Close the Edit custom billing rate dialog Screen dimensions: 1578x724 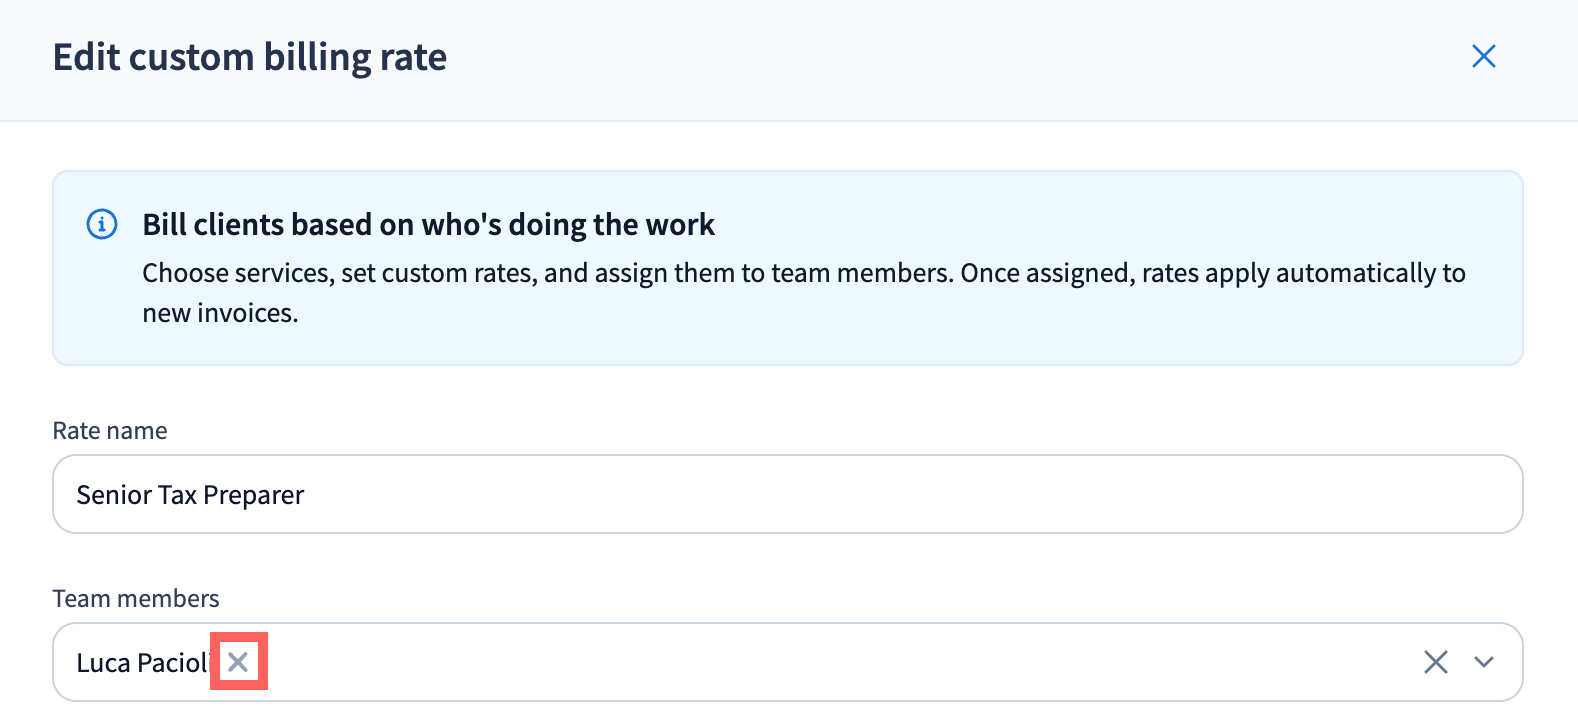(1484, 57)
